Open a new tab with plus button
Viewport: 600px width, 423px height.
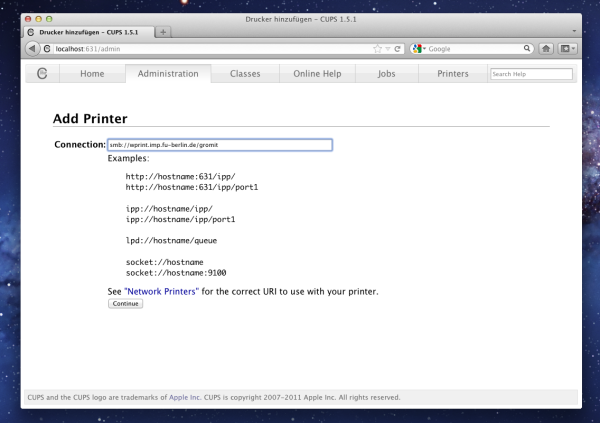pyautogui.click(x=163, y=32)
